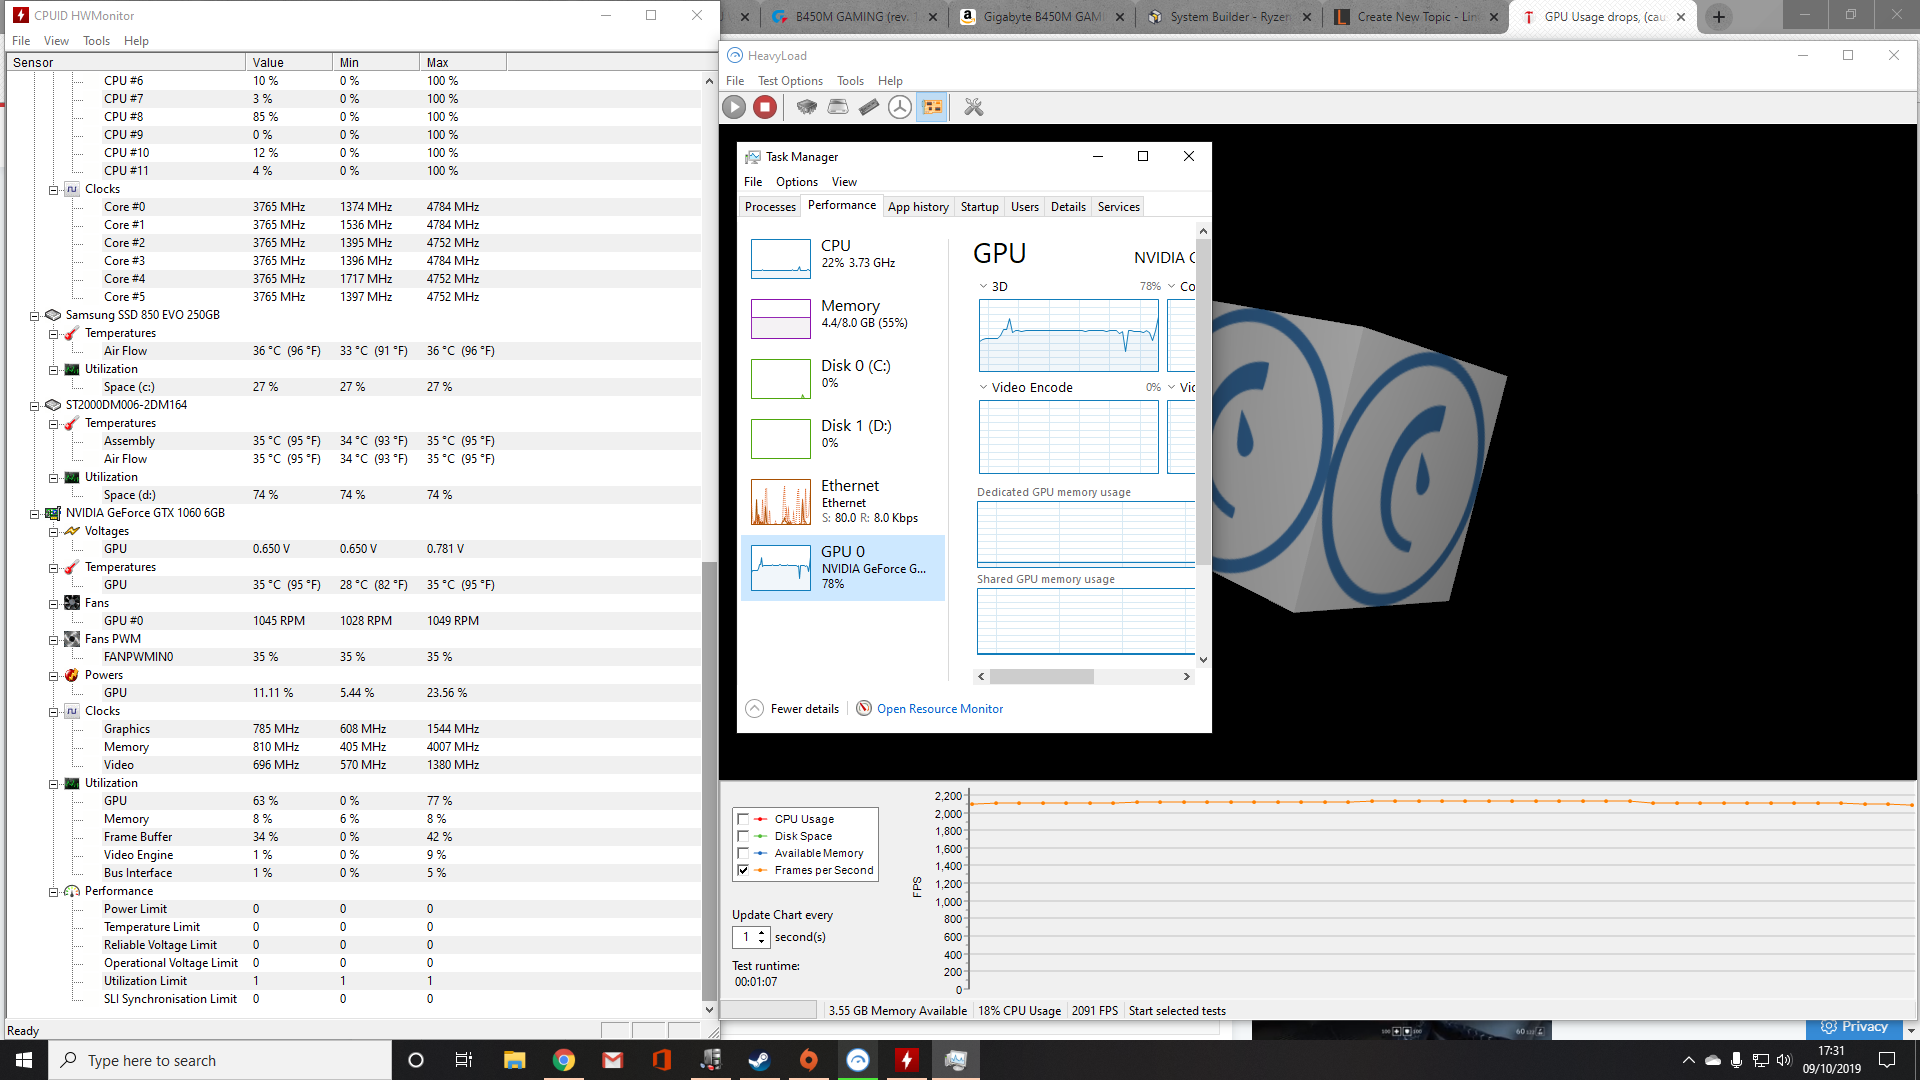The image size is (1920, 1080).
Task: Open Windows Start menu
Action: (24, 1060)
